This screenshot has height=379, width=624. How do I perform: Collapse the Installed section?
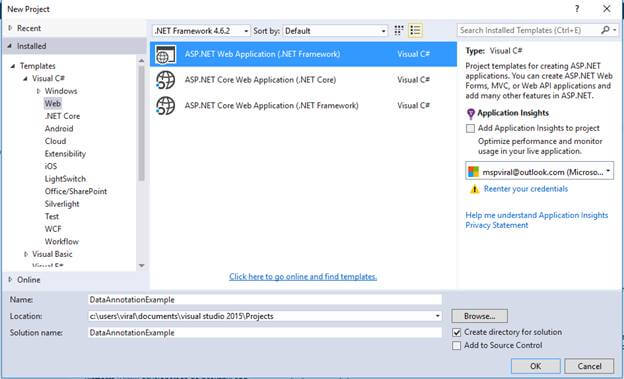coord(10,46)
